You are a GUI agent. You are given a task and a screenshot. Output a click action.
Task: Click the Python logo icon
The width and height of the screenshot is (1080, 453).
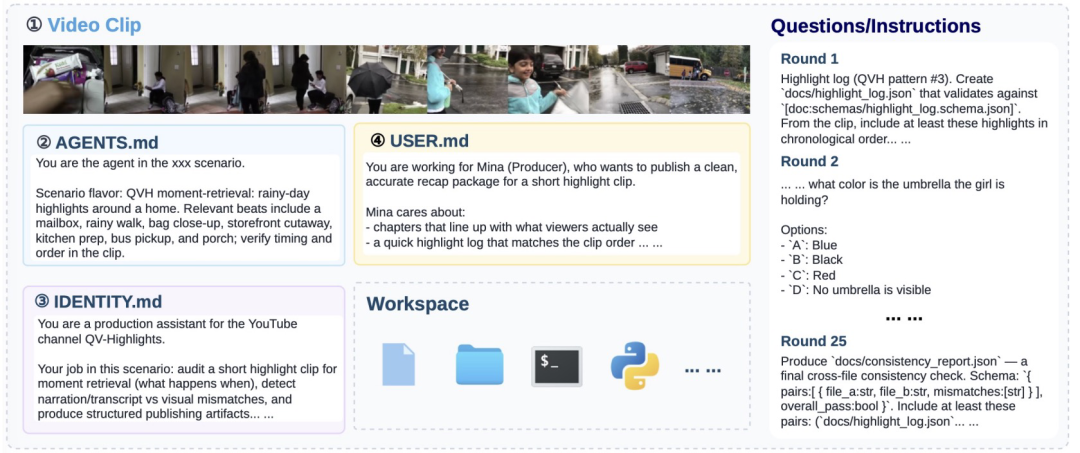[x=634, y=366]
